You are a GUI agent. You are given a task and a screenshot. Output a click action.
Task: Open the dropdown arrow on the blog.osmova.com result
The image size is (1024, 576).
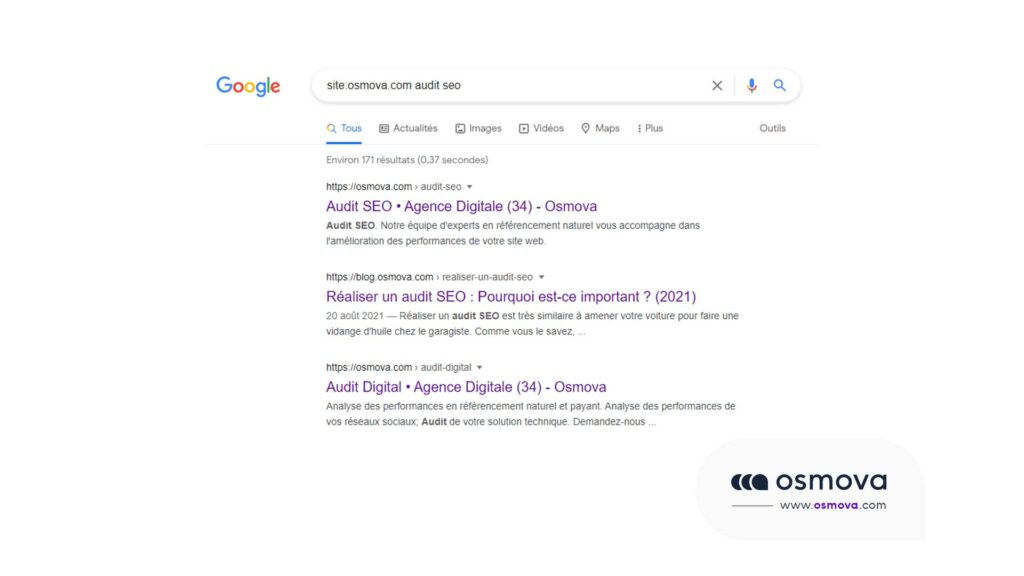541,277
